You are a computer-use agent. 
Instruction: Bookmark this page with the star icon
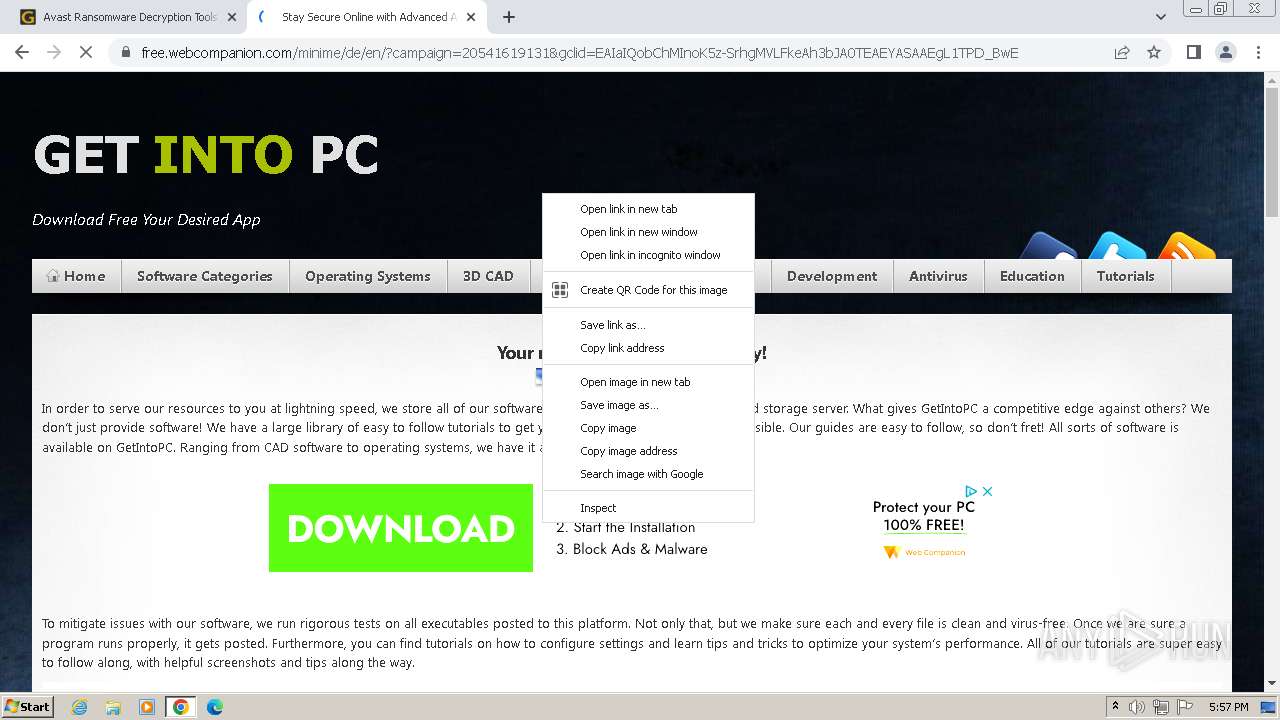click(1154, 53)
